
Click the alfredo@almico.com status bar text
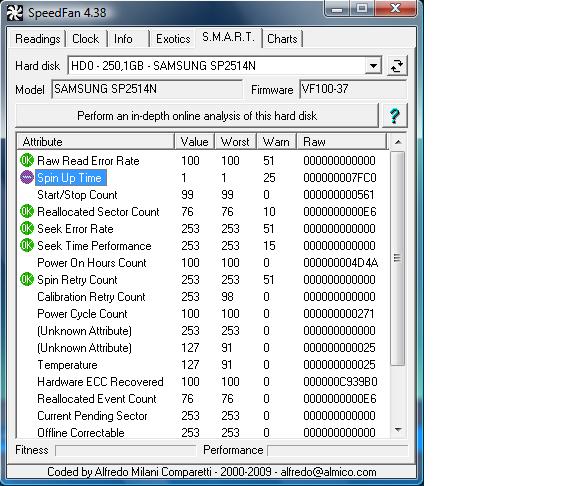328,472
